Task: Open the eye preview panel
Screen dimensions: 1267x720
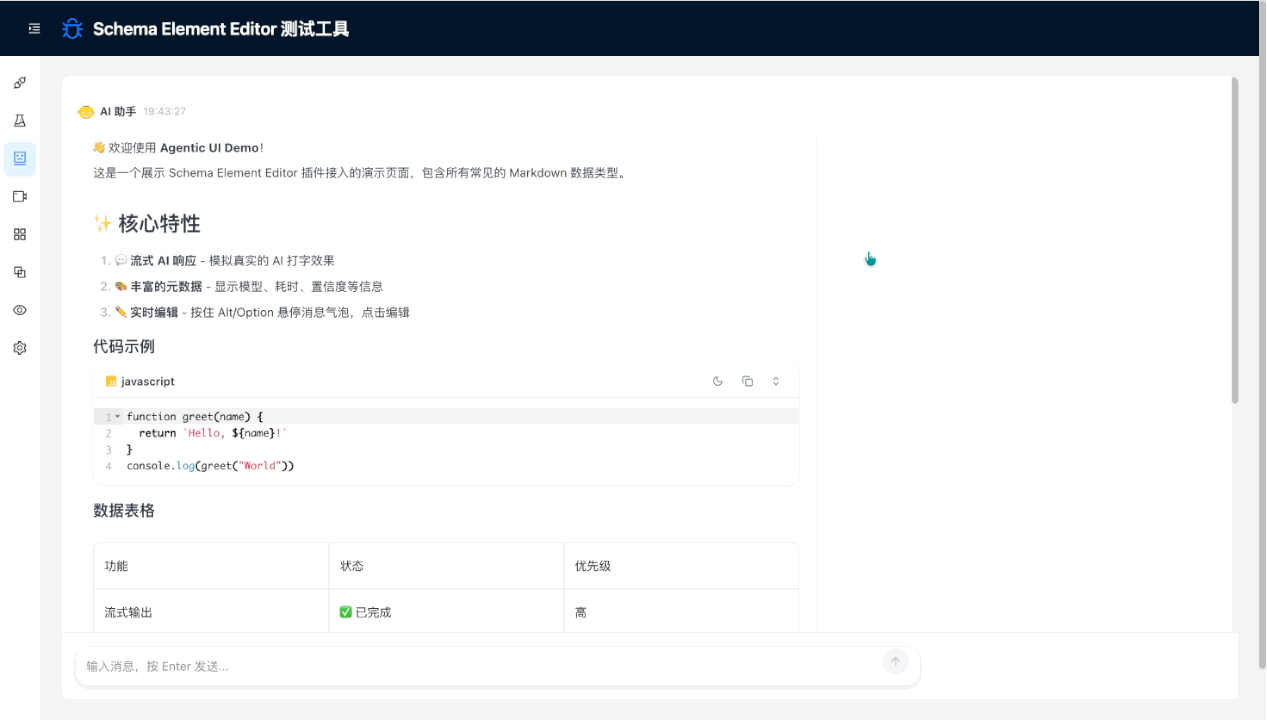Action: (x=19, y=310)
